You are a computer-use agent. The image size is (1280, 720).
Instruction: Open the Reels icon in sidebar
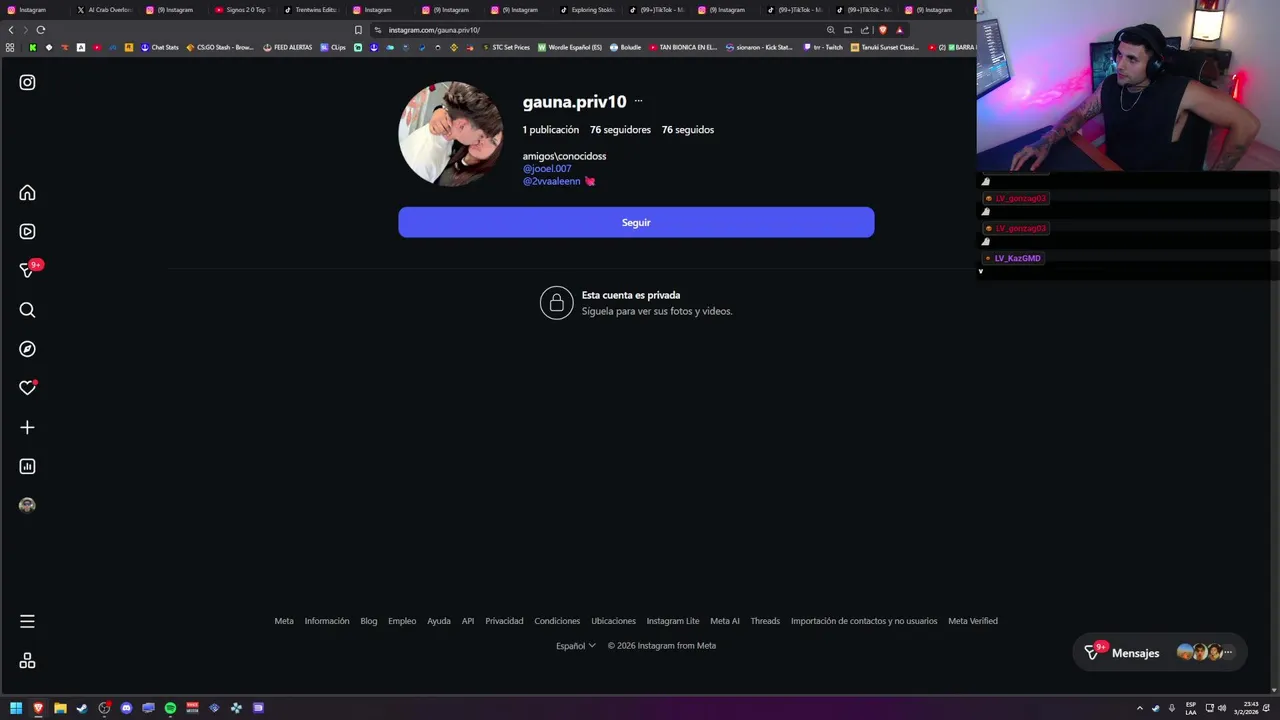click(27, 232)
